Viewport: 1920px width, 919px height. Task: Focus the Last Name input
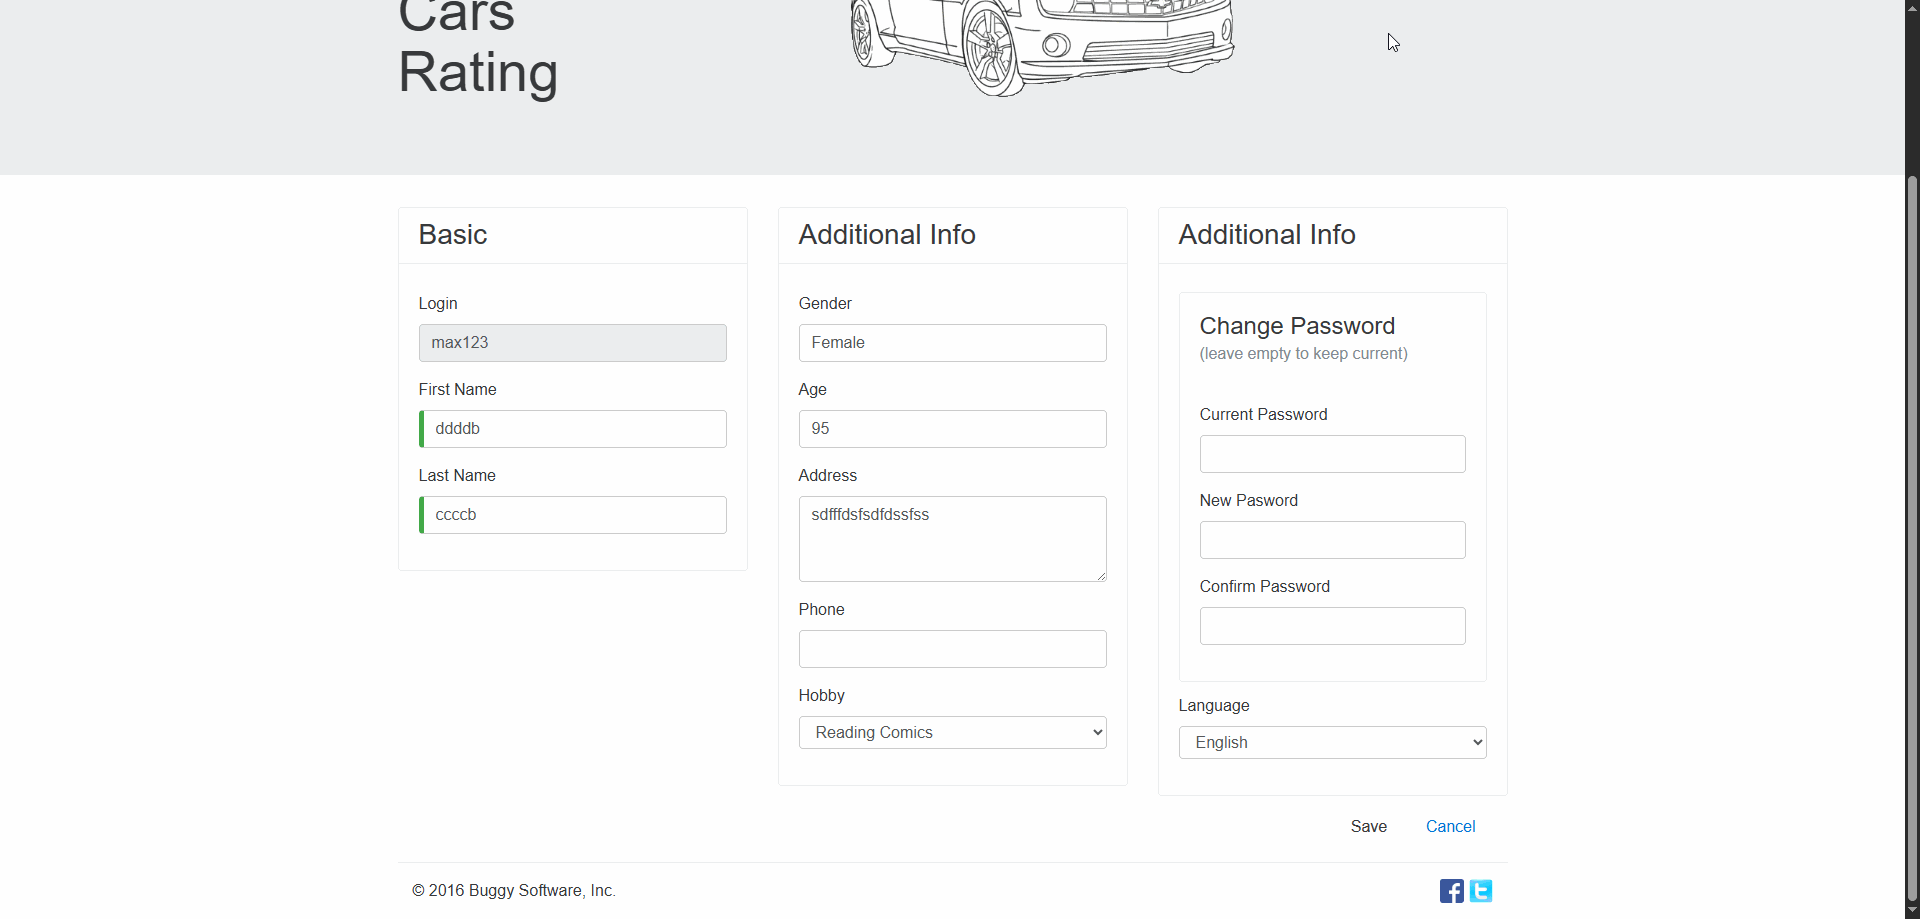[x=573, y=515]
